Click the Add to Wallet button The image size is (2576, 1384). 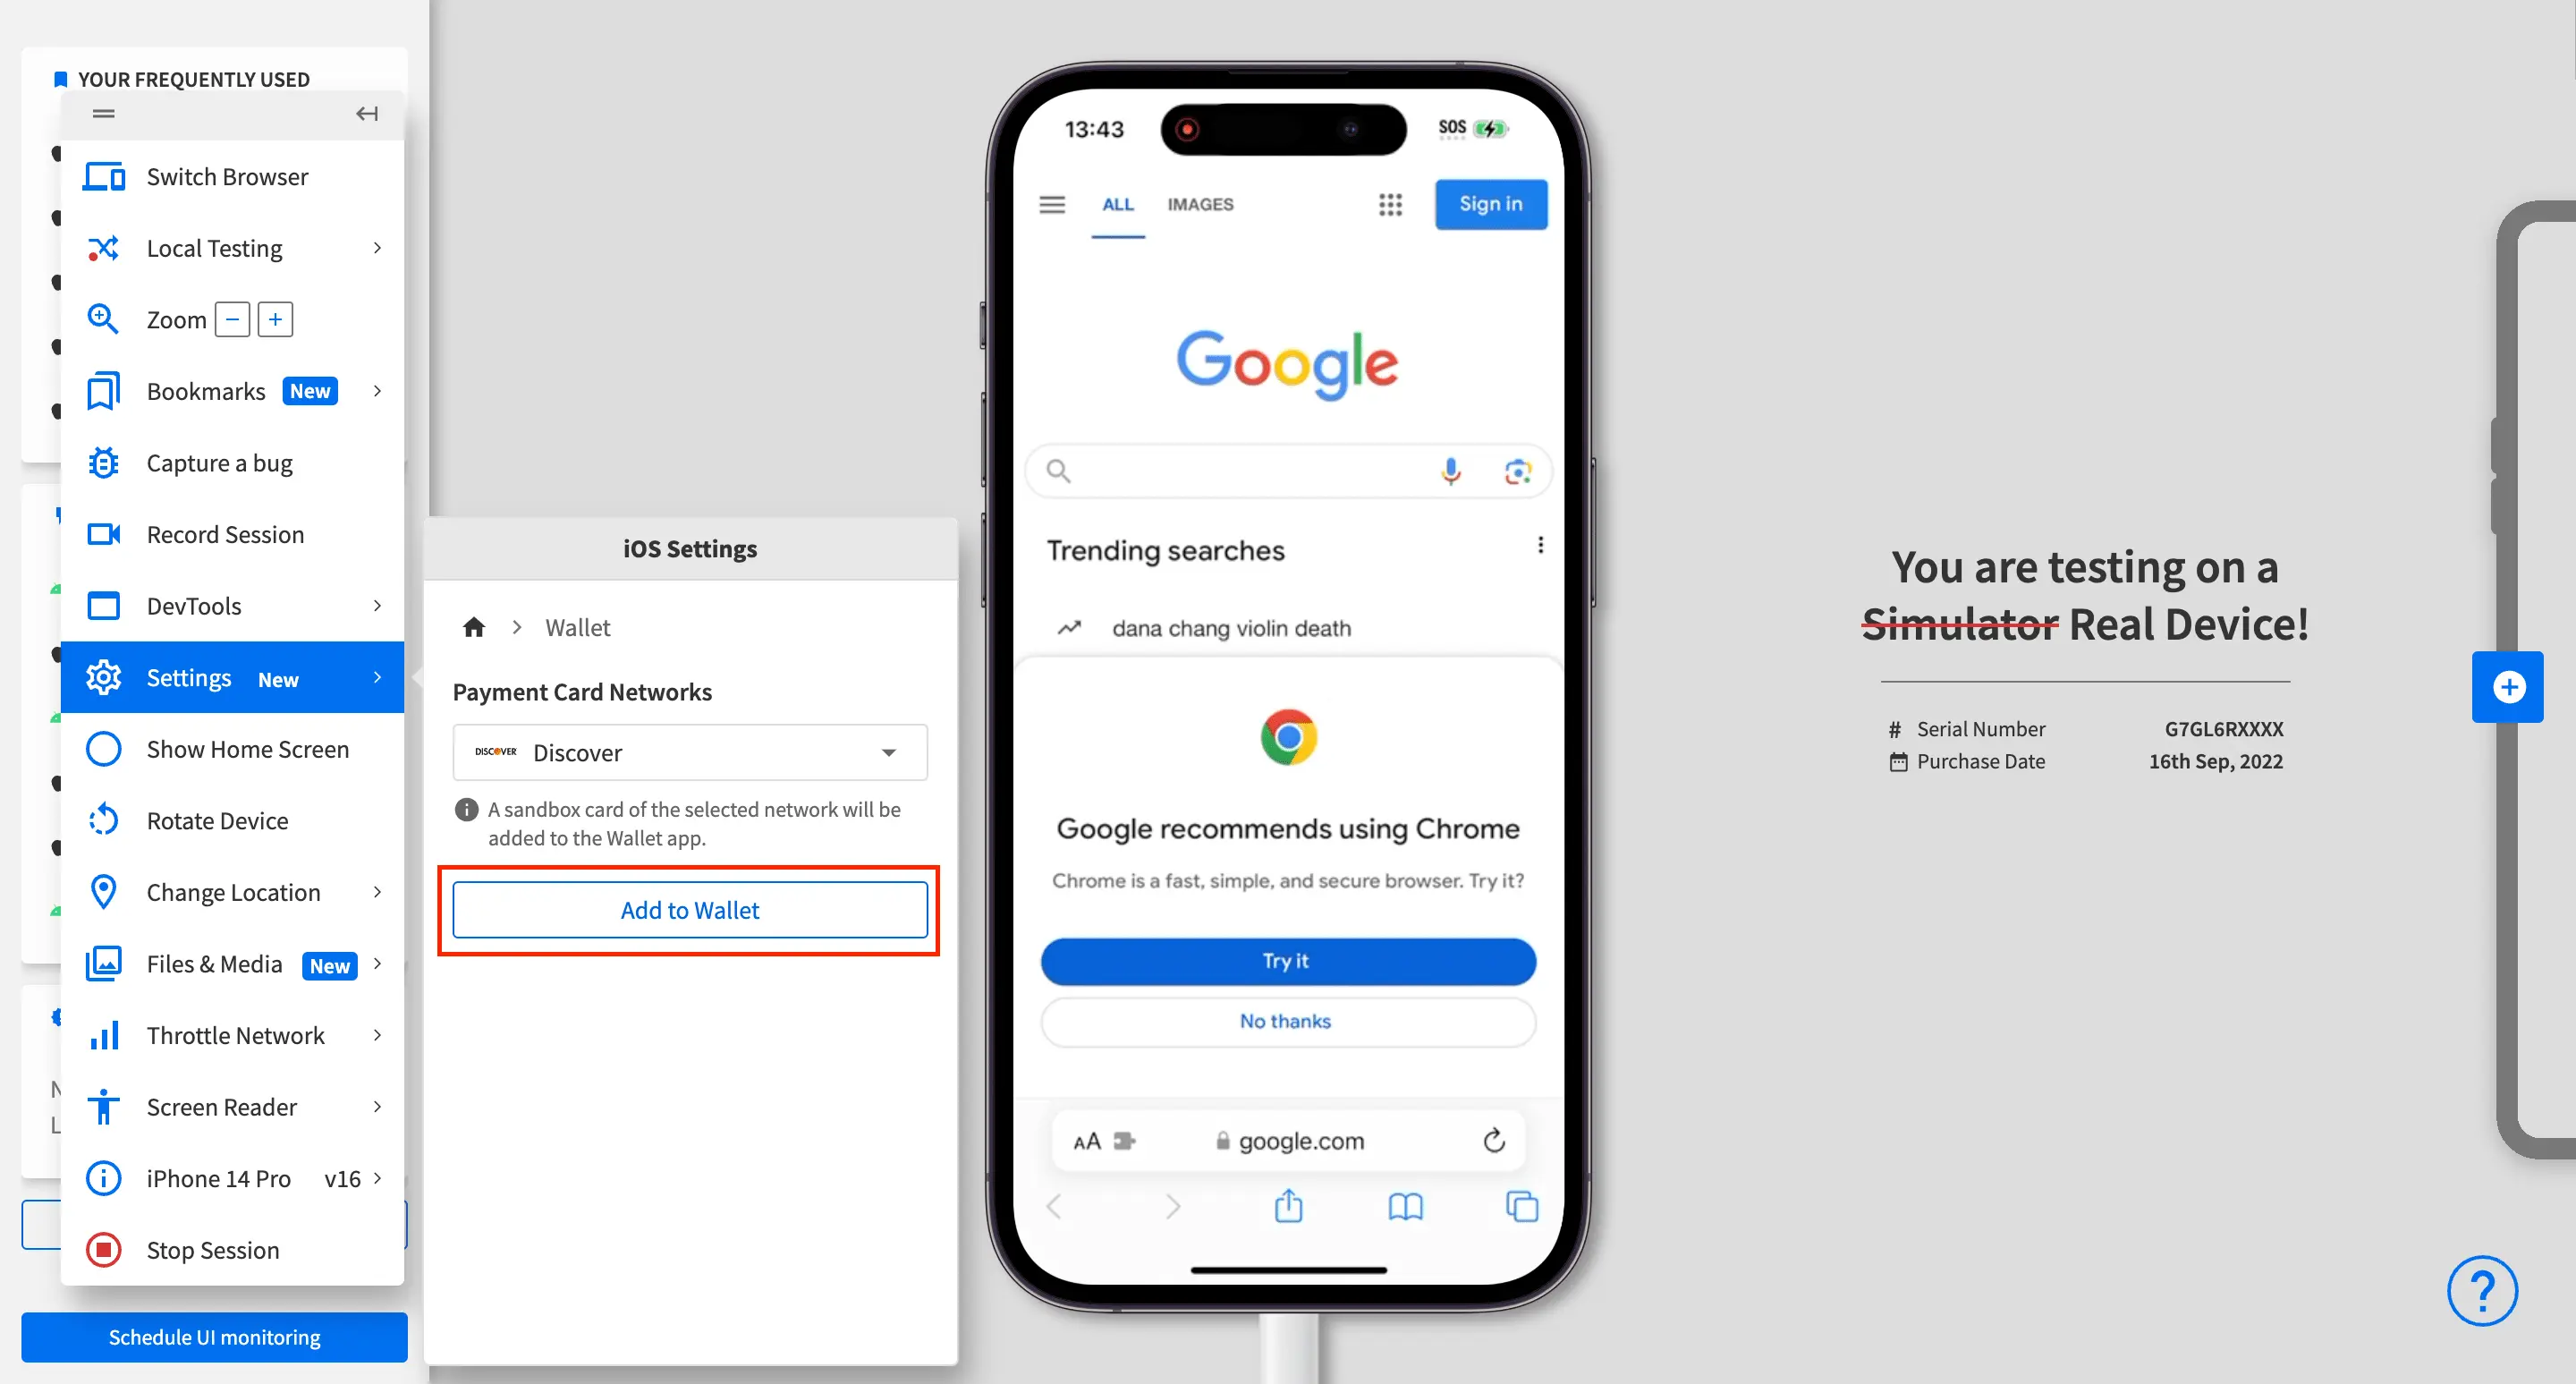coord(690,910)
